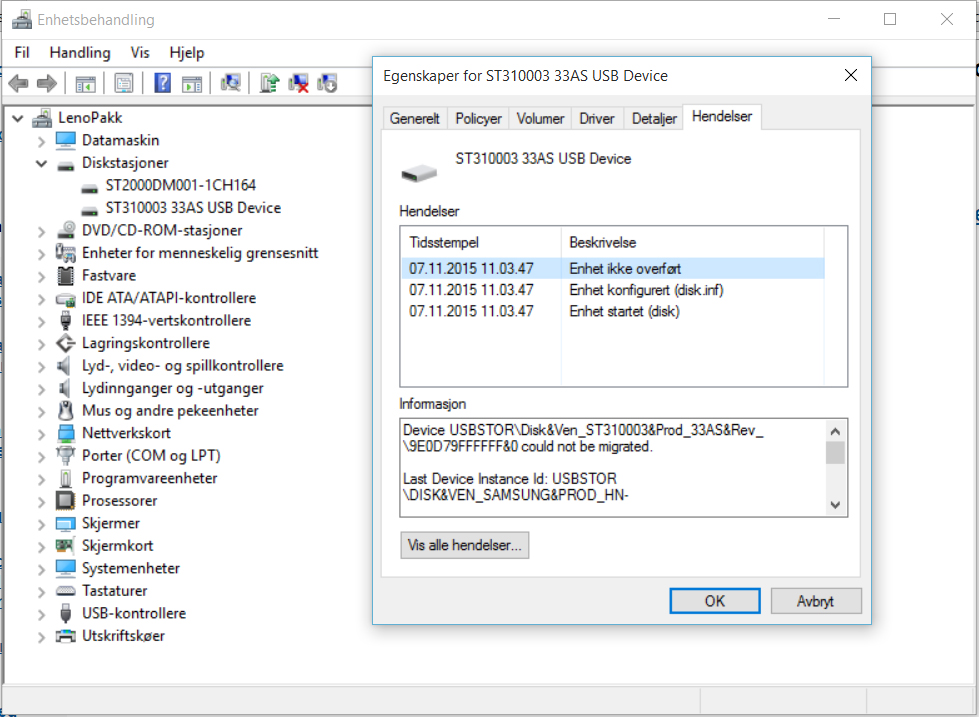Toggle the show/hide console tree toolbar icon

pos(86,82)
